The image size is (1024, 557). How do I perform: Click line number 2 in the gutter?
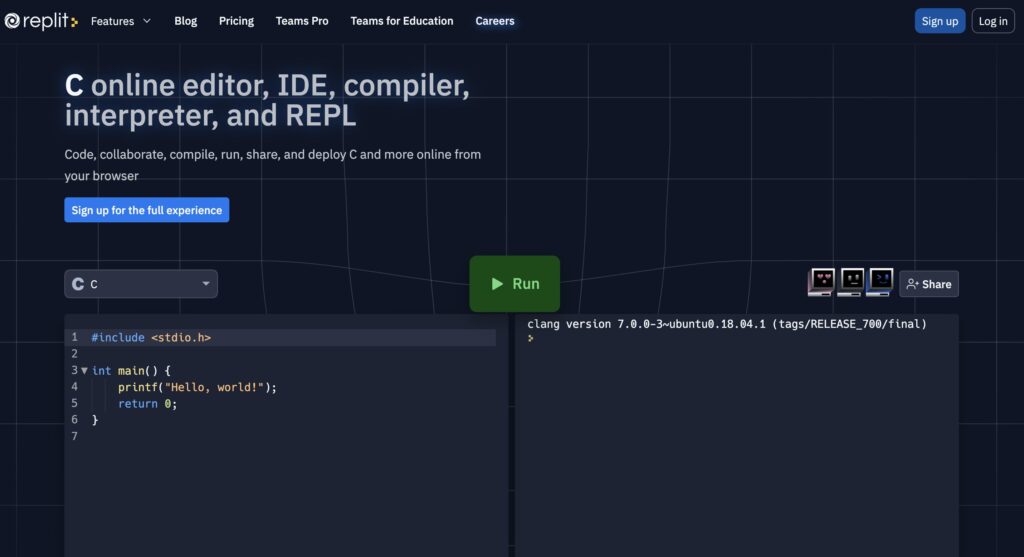pos(74,354)
